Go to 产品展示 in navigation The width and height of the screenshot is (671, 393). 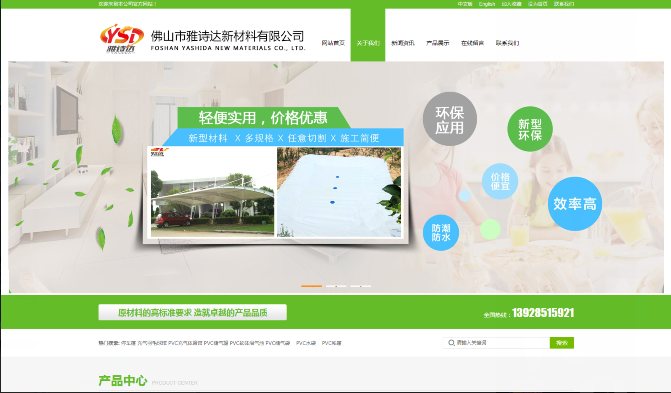(437, 43)
